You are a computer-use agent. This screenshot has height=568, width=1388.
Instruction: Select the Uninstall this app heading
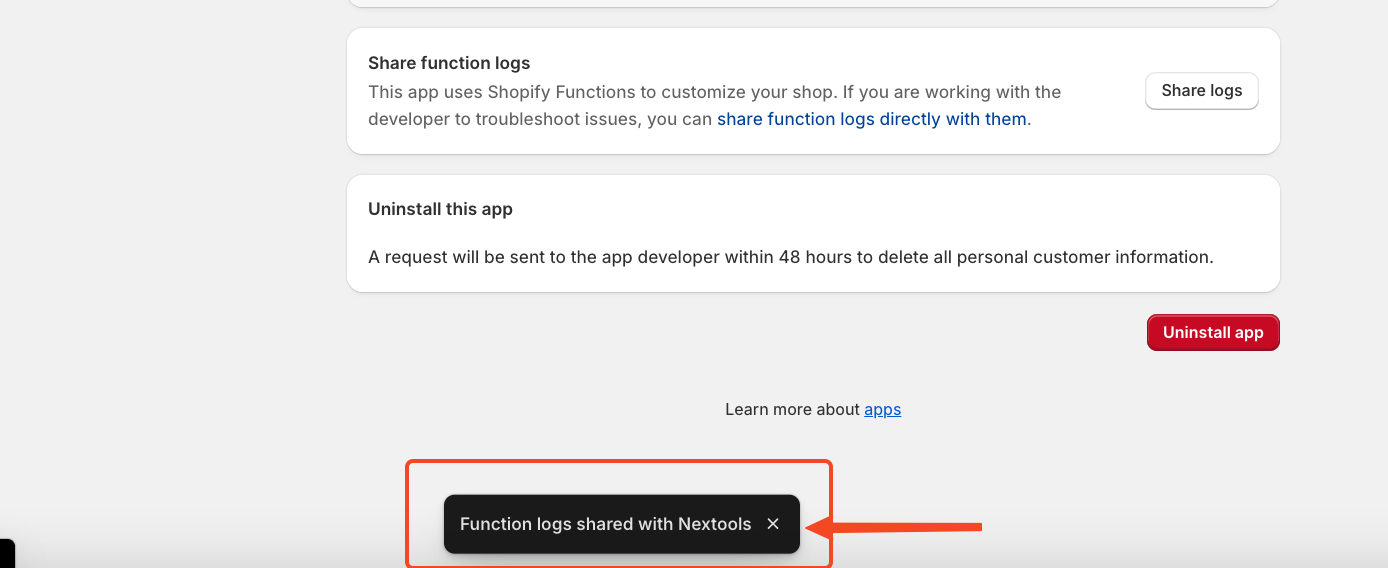coord(440,209)
